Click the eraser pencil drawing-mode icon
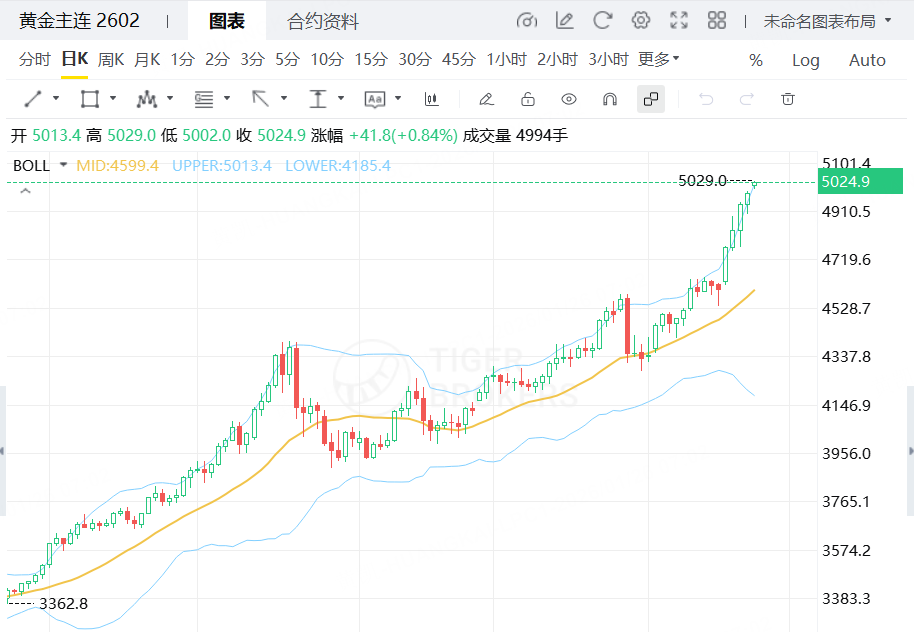 click(x=486, y=99)
